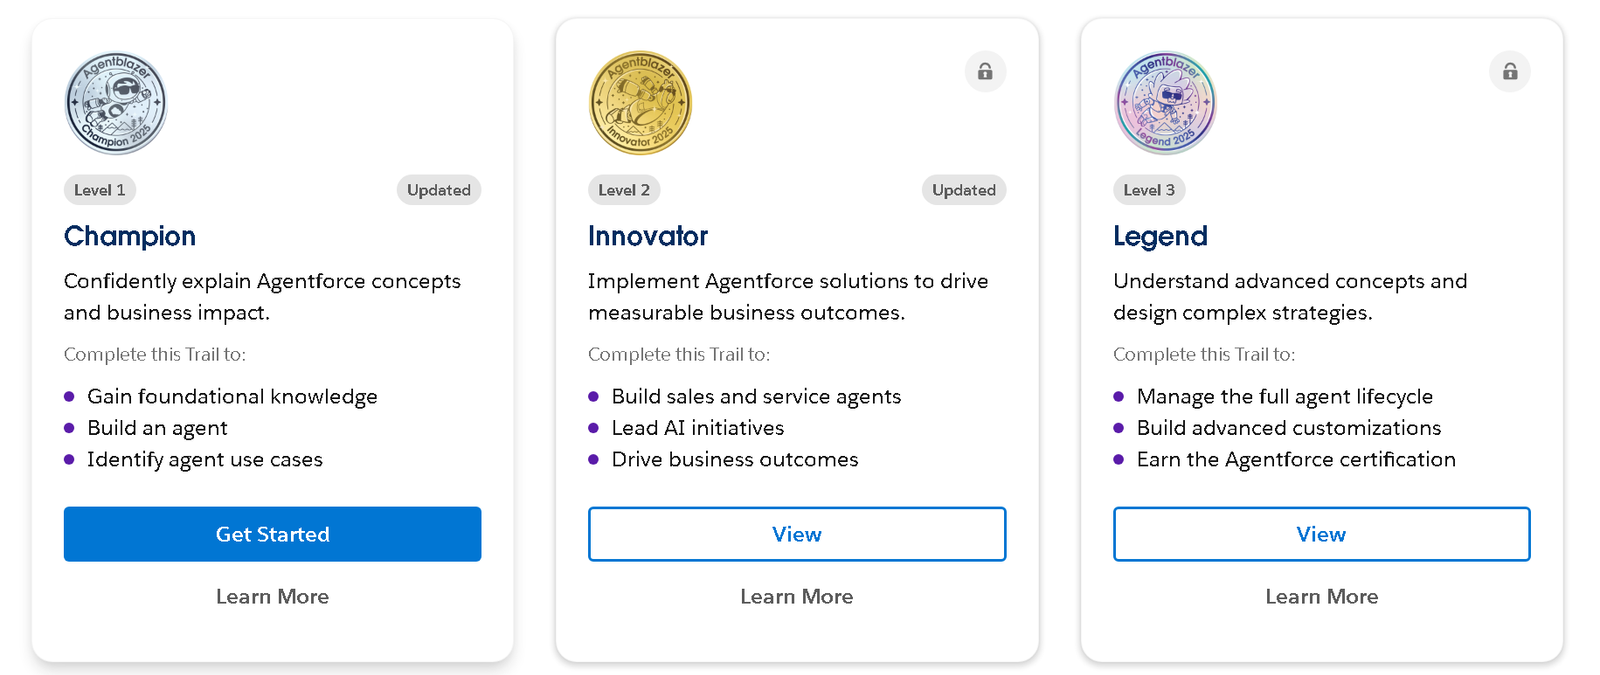Select the Level 2 pill on the Innovator card
Viewport: 1600px width, 675px height.
tap(624, 190)
